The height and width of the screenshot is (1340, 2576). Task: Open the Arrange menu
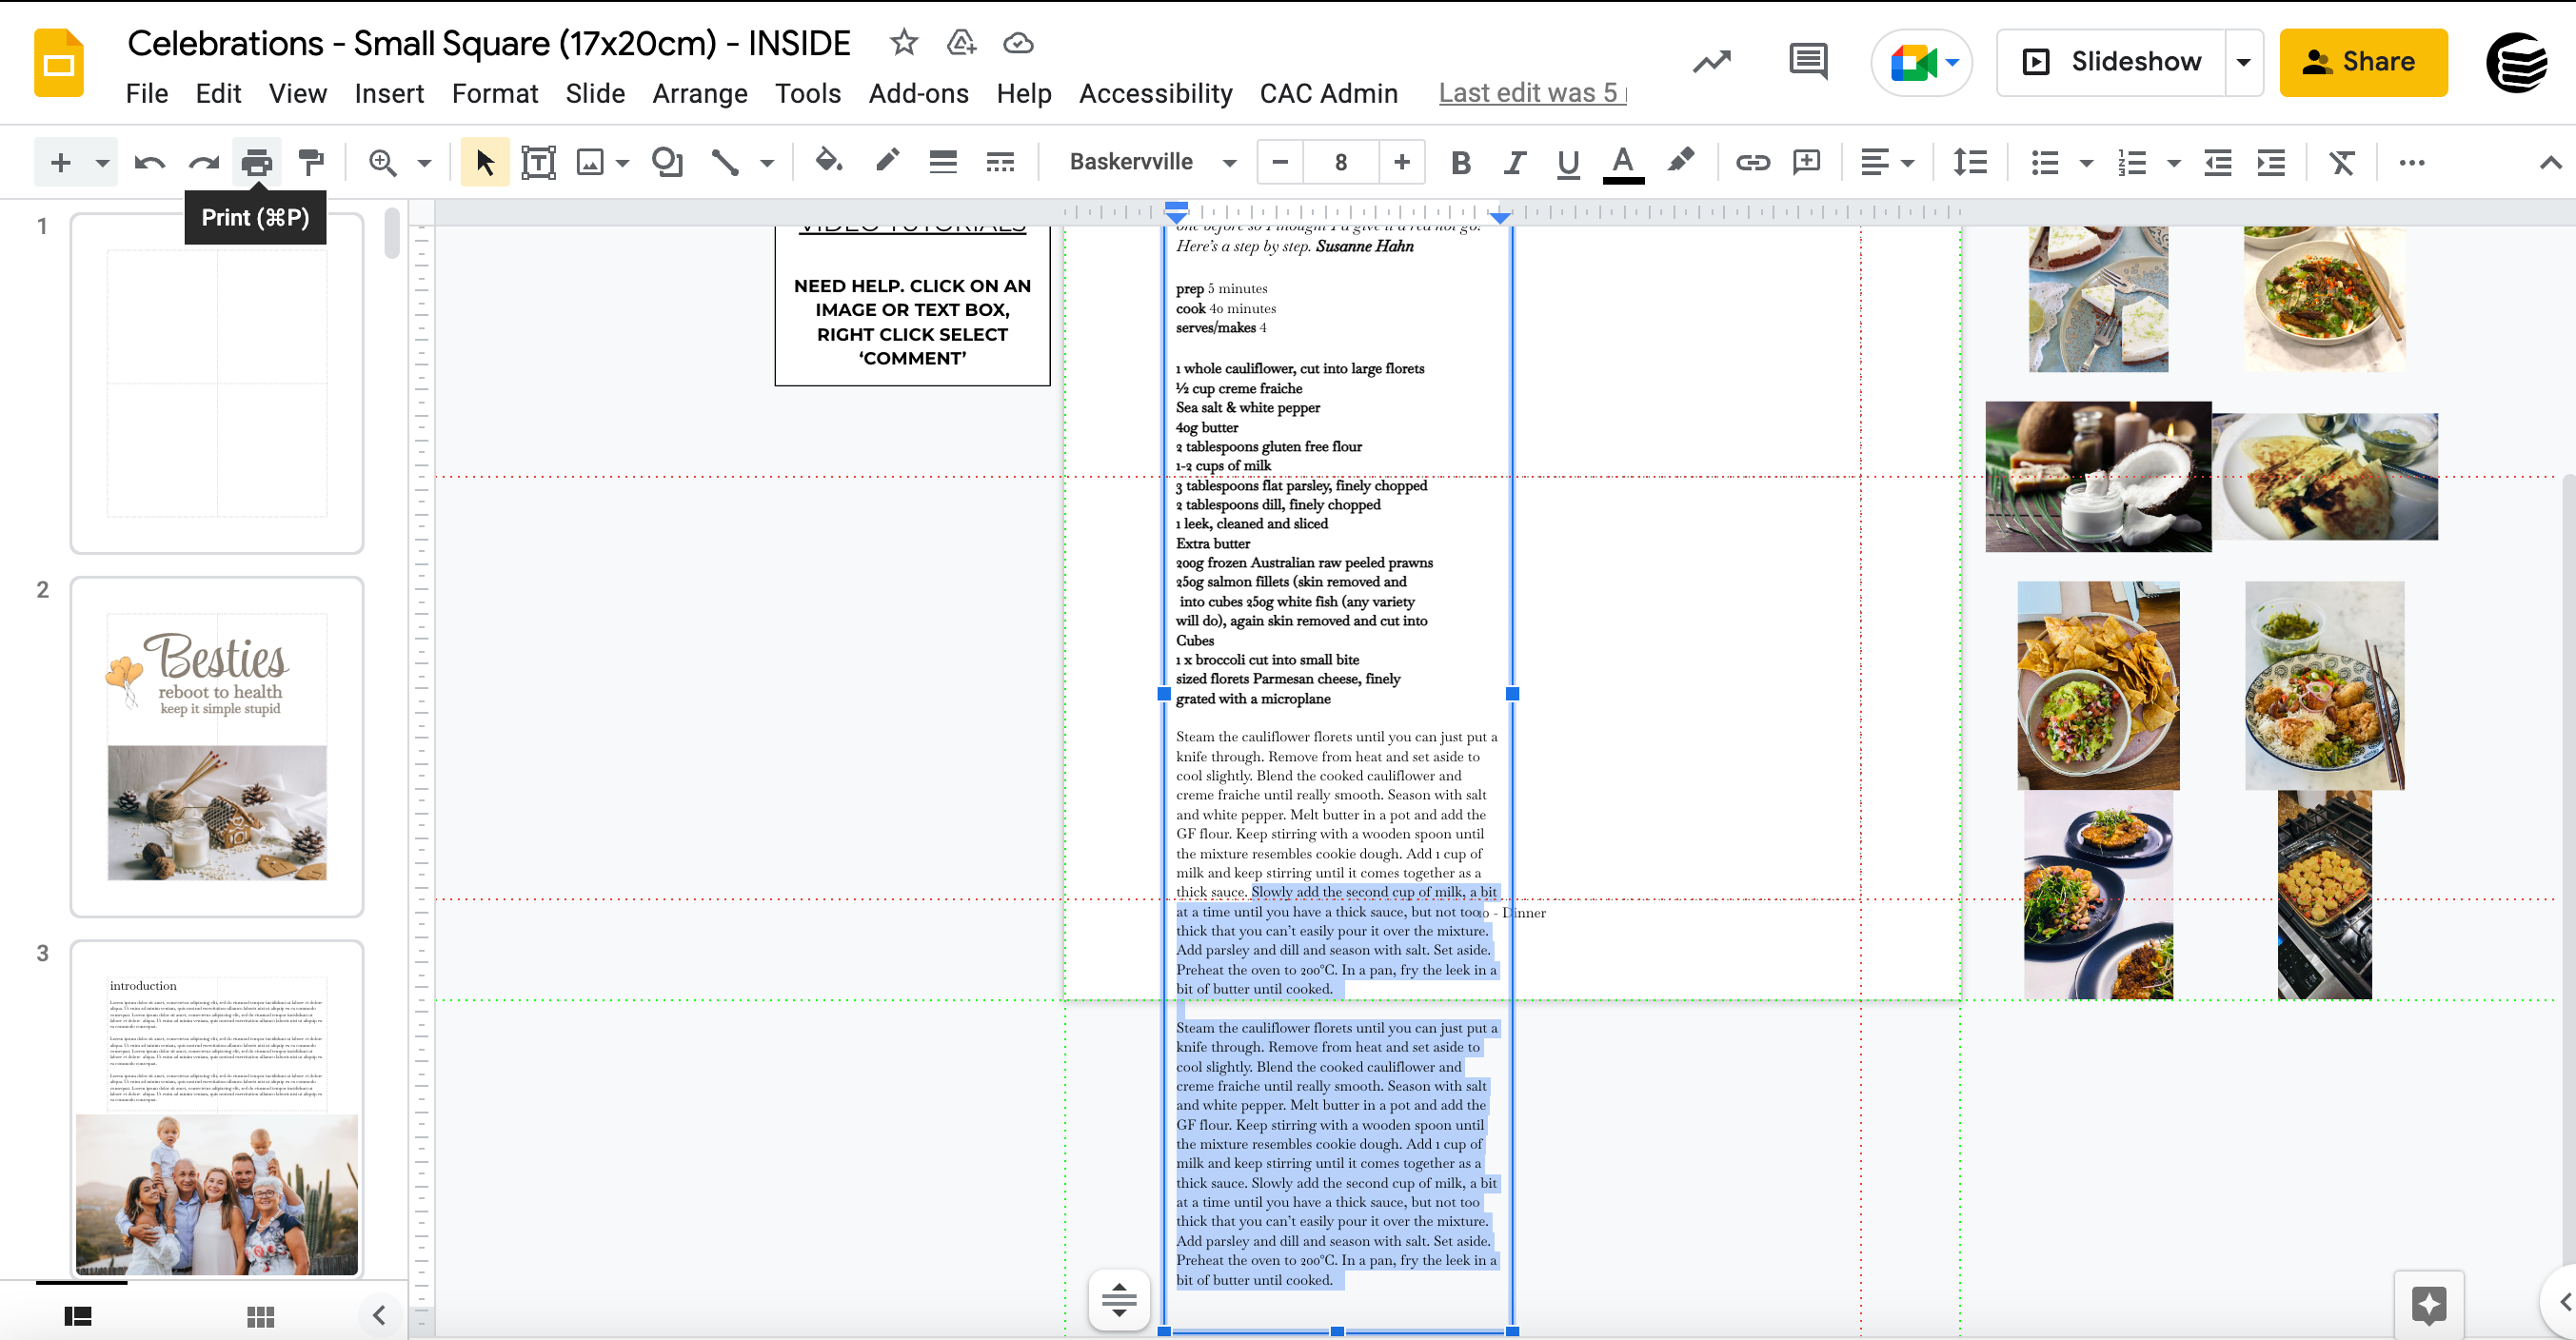pos(700,93)
